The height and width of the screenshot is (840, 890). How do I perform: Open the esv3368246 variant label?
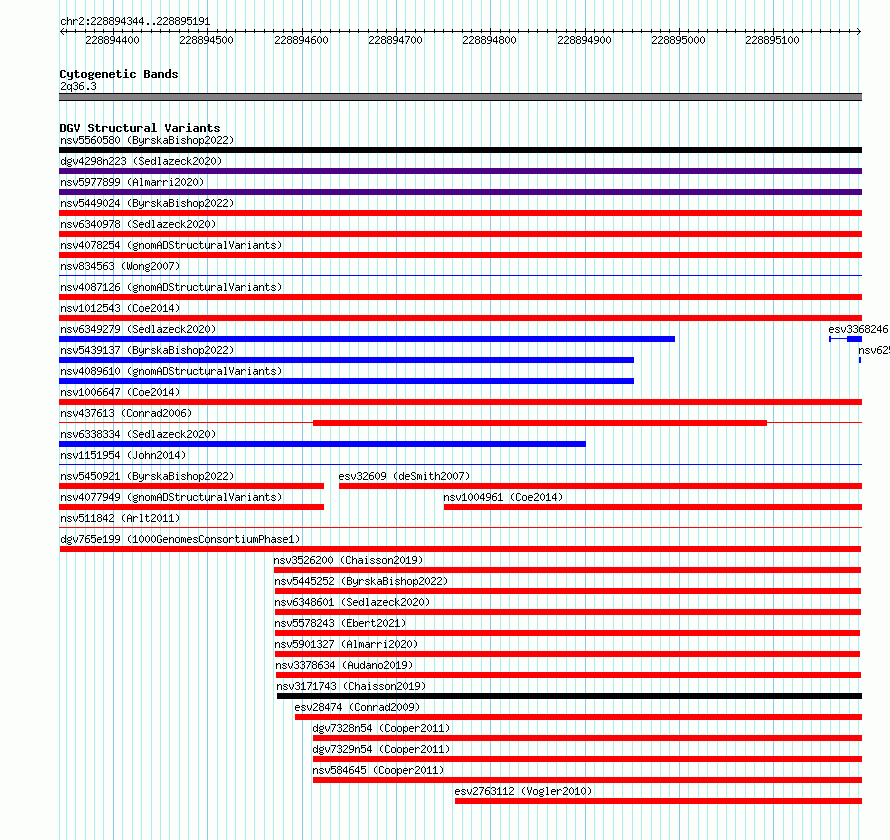(x=858, y=329)
